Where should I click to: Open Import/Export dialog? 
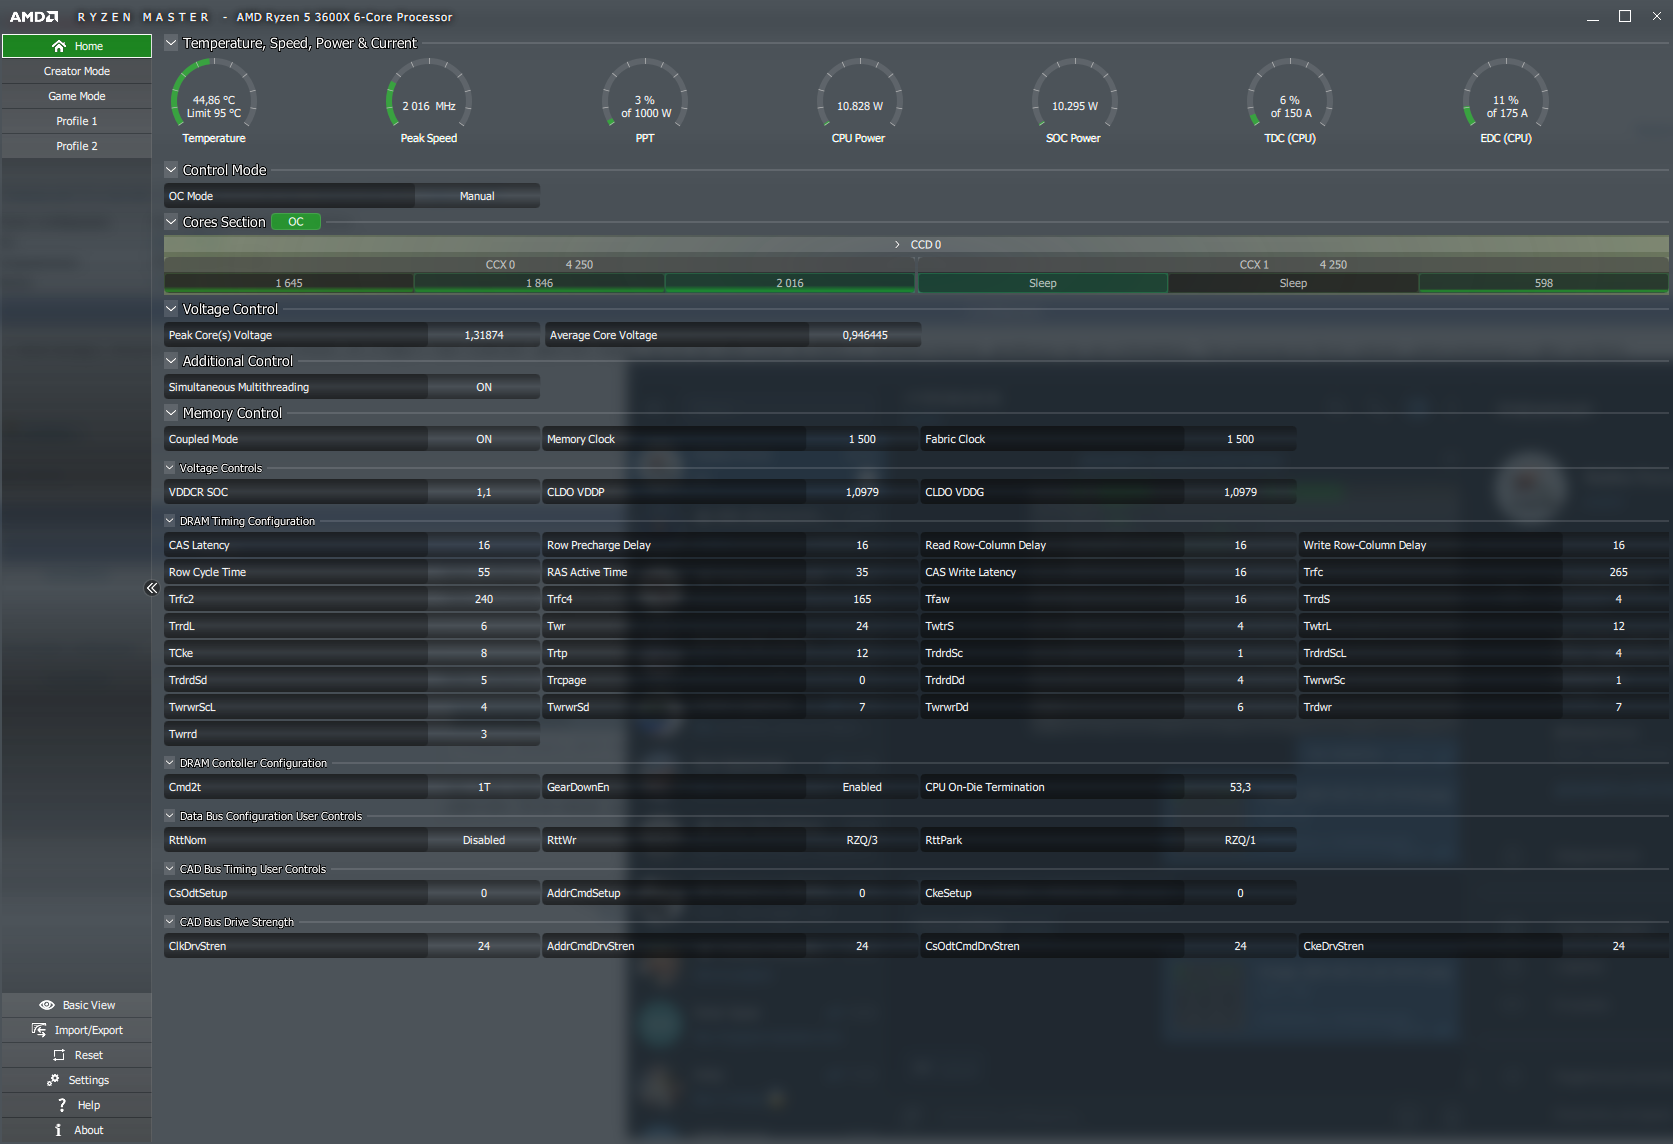pos(77,1030)
